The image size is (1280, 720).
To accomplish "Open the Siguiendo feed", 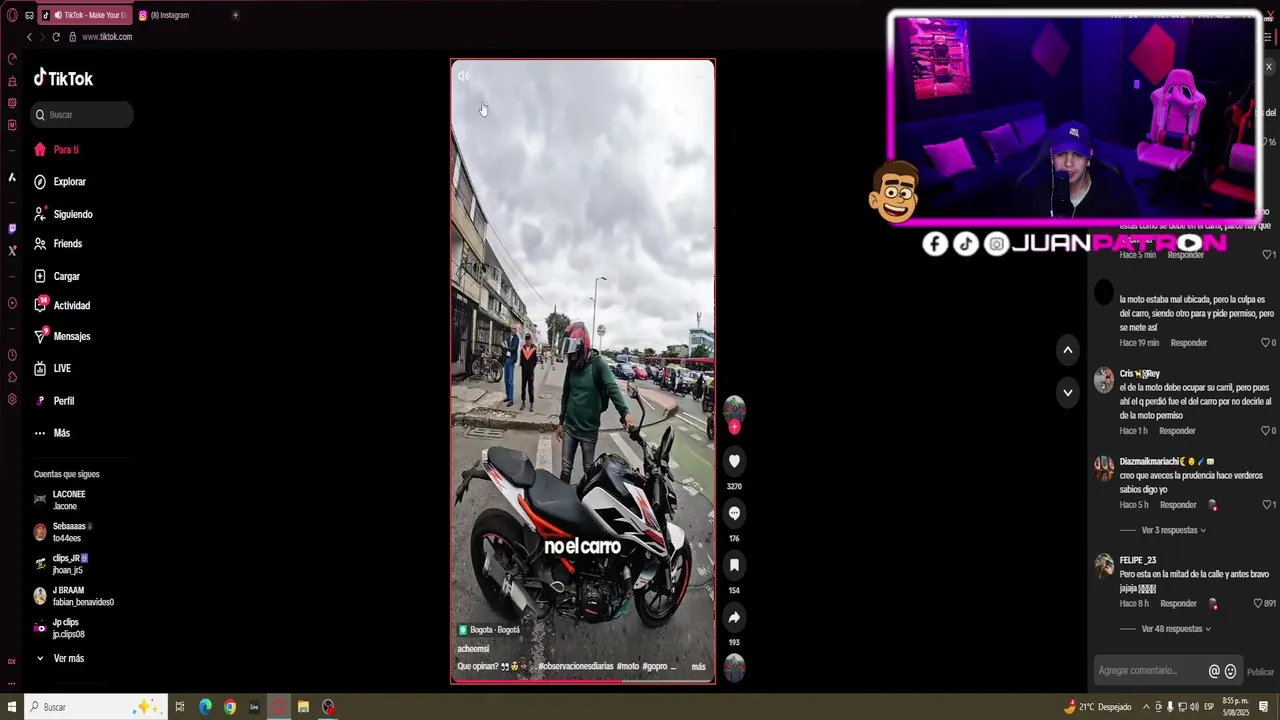I will click(63, 214).
